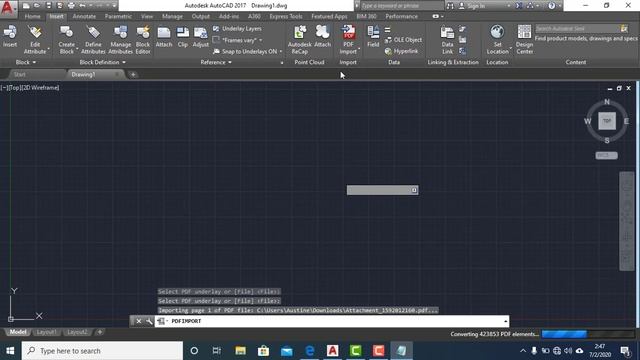Start the PDF Import tool
Screen dimensions: 640x360
point(348,40)
